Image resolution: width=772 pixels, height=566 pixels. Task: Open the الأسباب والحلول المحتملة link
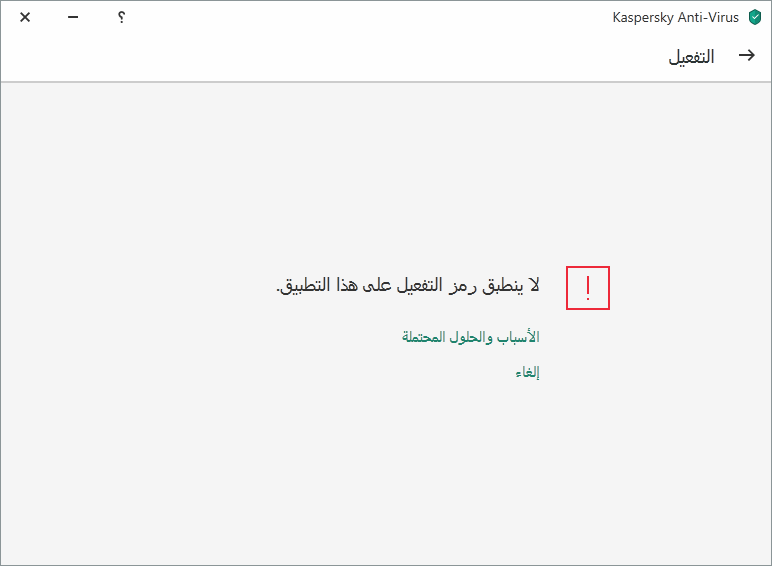[x=471, y=337]
